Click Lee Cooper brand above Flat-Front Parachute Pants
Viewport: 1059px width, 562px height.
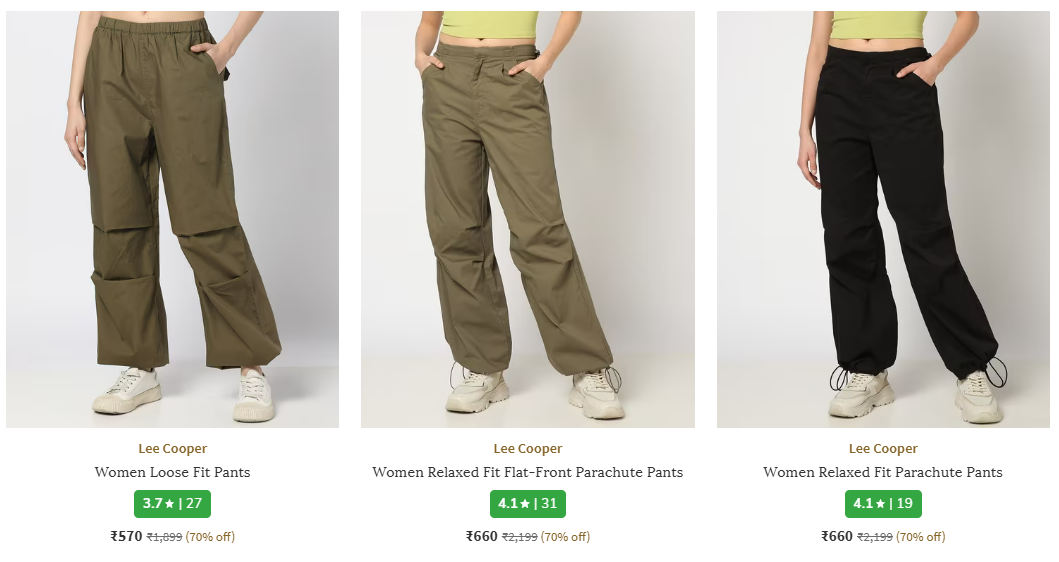(x=527, y=449)
